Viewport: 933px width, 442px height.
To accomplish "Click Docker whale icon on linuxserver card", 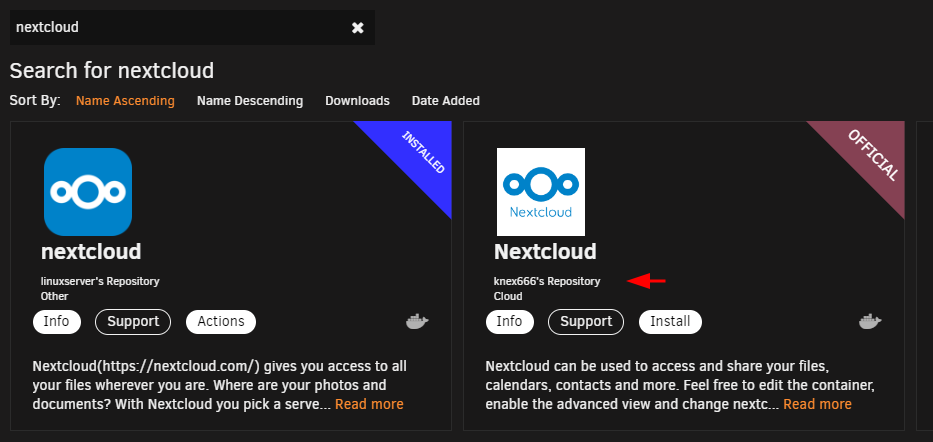I will coord(417,322).
